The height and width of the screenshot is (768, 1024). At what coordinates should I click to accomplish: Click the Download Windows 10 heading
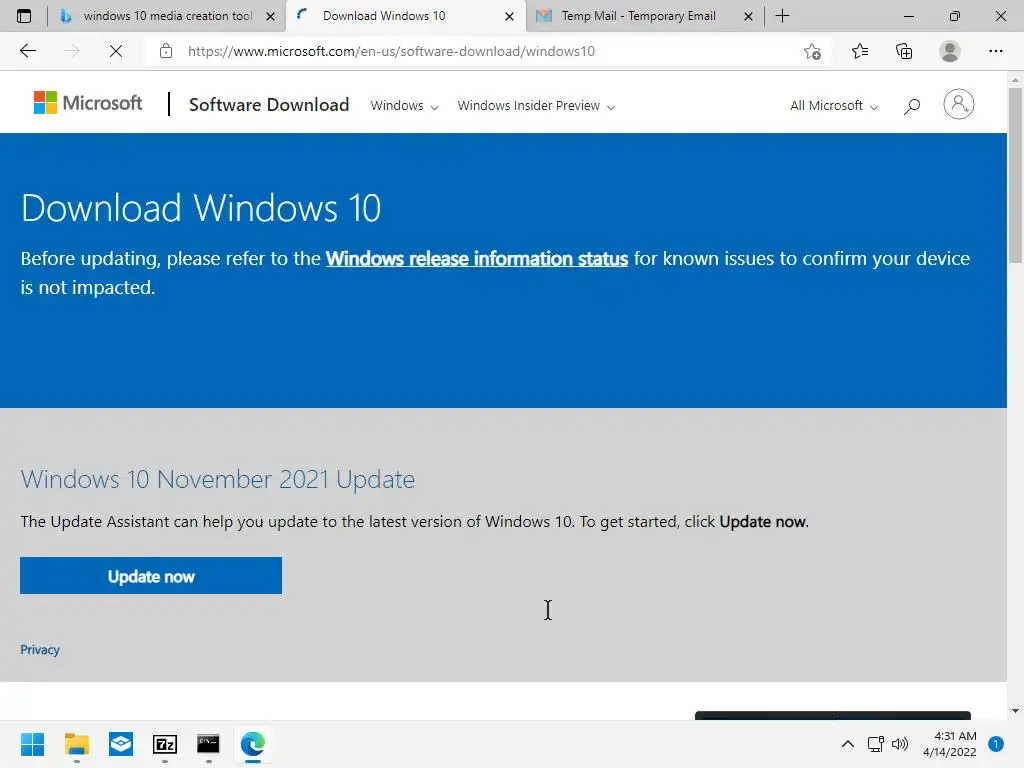click(x=200, y=208)
